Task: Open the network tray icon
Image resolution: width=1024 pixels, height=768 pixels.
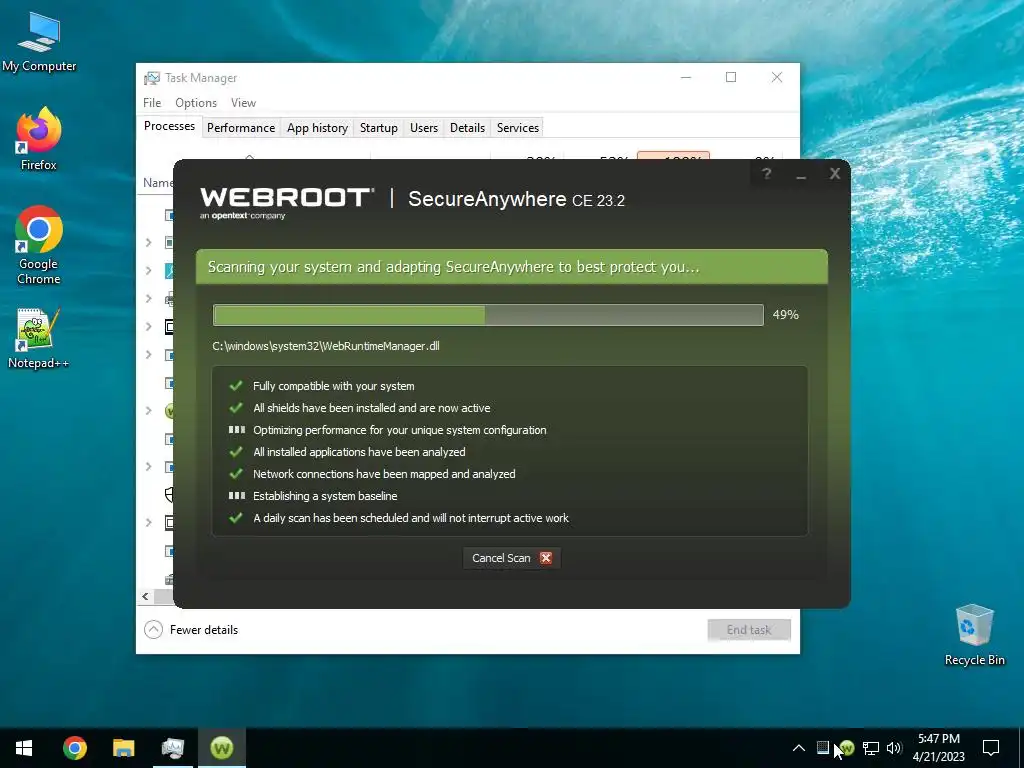Action: click(871, 748)
